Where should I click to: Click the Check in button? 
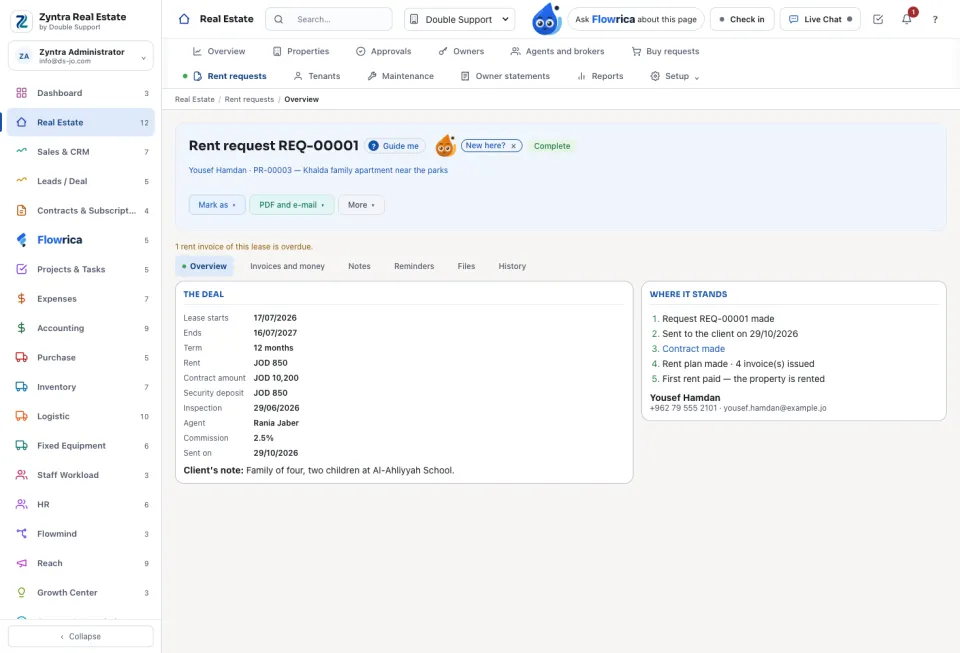(x=741, y=19)
